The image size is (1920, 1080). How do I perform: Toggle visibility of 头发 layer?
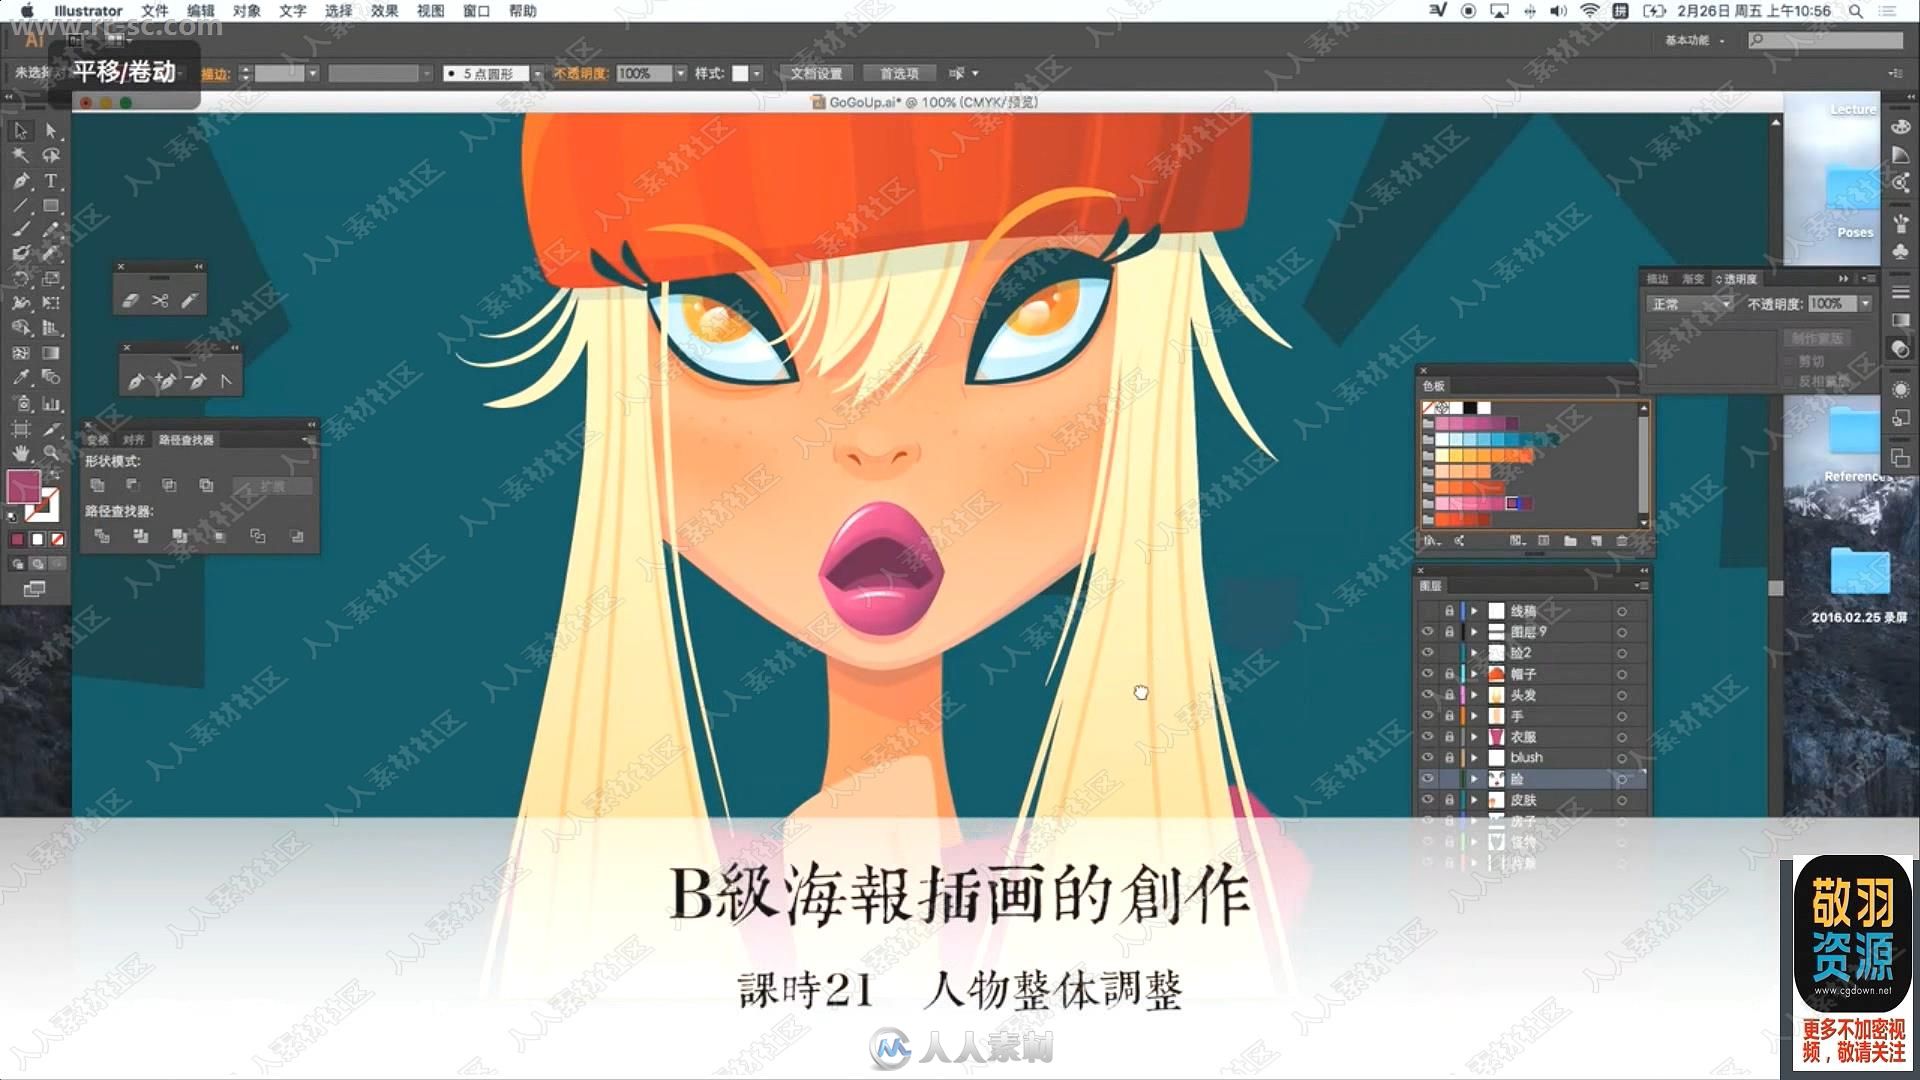click(x=1428, y=695)
